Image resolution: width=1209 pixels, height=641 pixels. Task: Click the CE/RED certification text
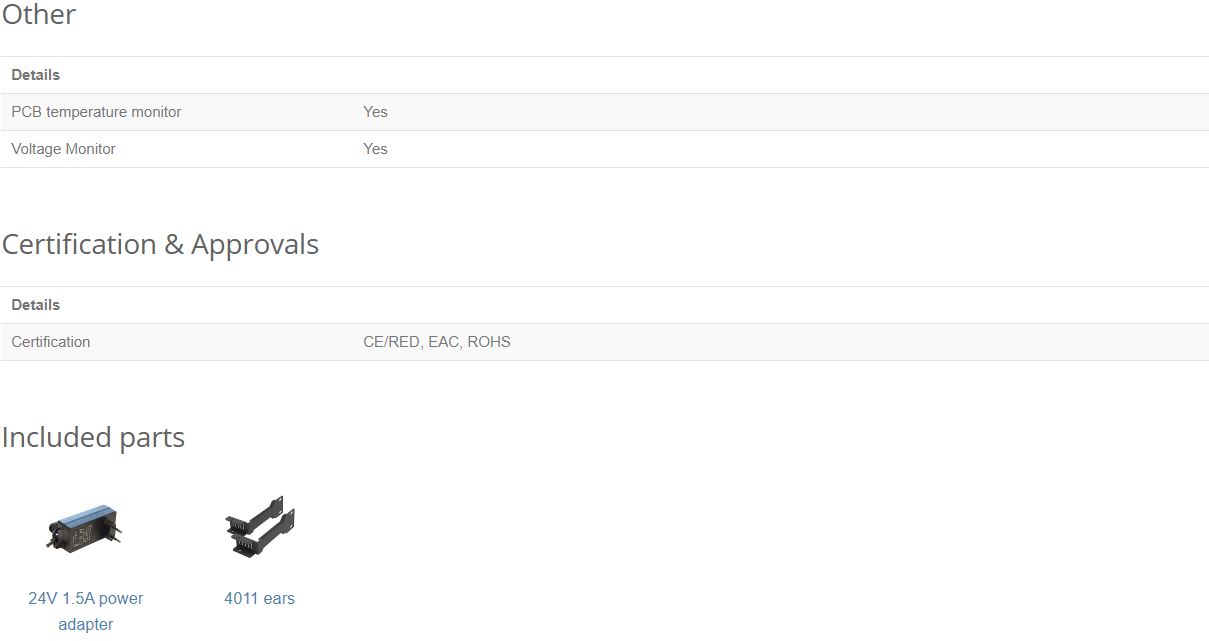[x=391, y=342]
